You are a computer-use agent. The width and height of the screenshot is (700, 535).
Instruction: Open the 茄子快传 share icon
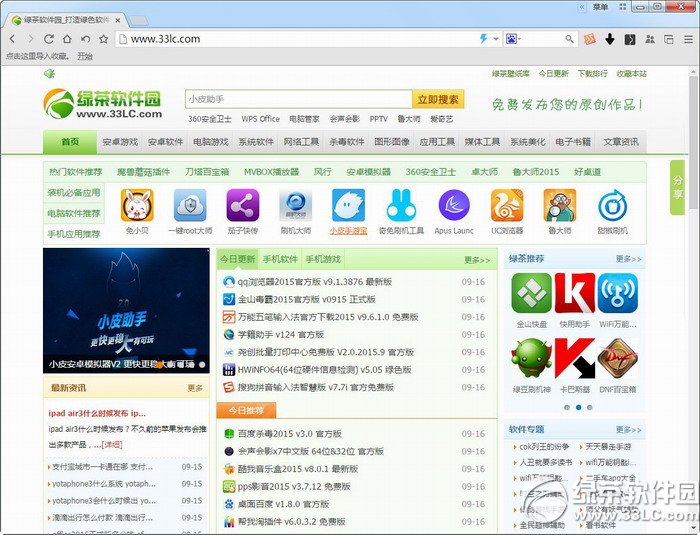coord(243,205)
